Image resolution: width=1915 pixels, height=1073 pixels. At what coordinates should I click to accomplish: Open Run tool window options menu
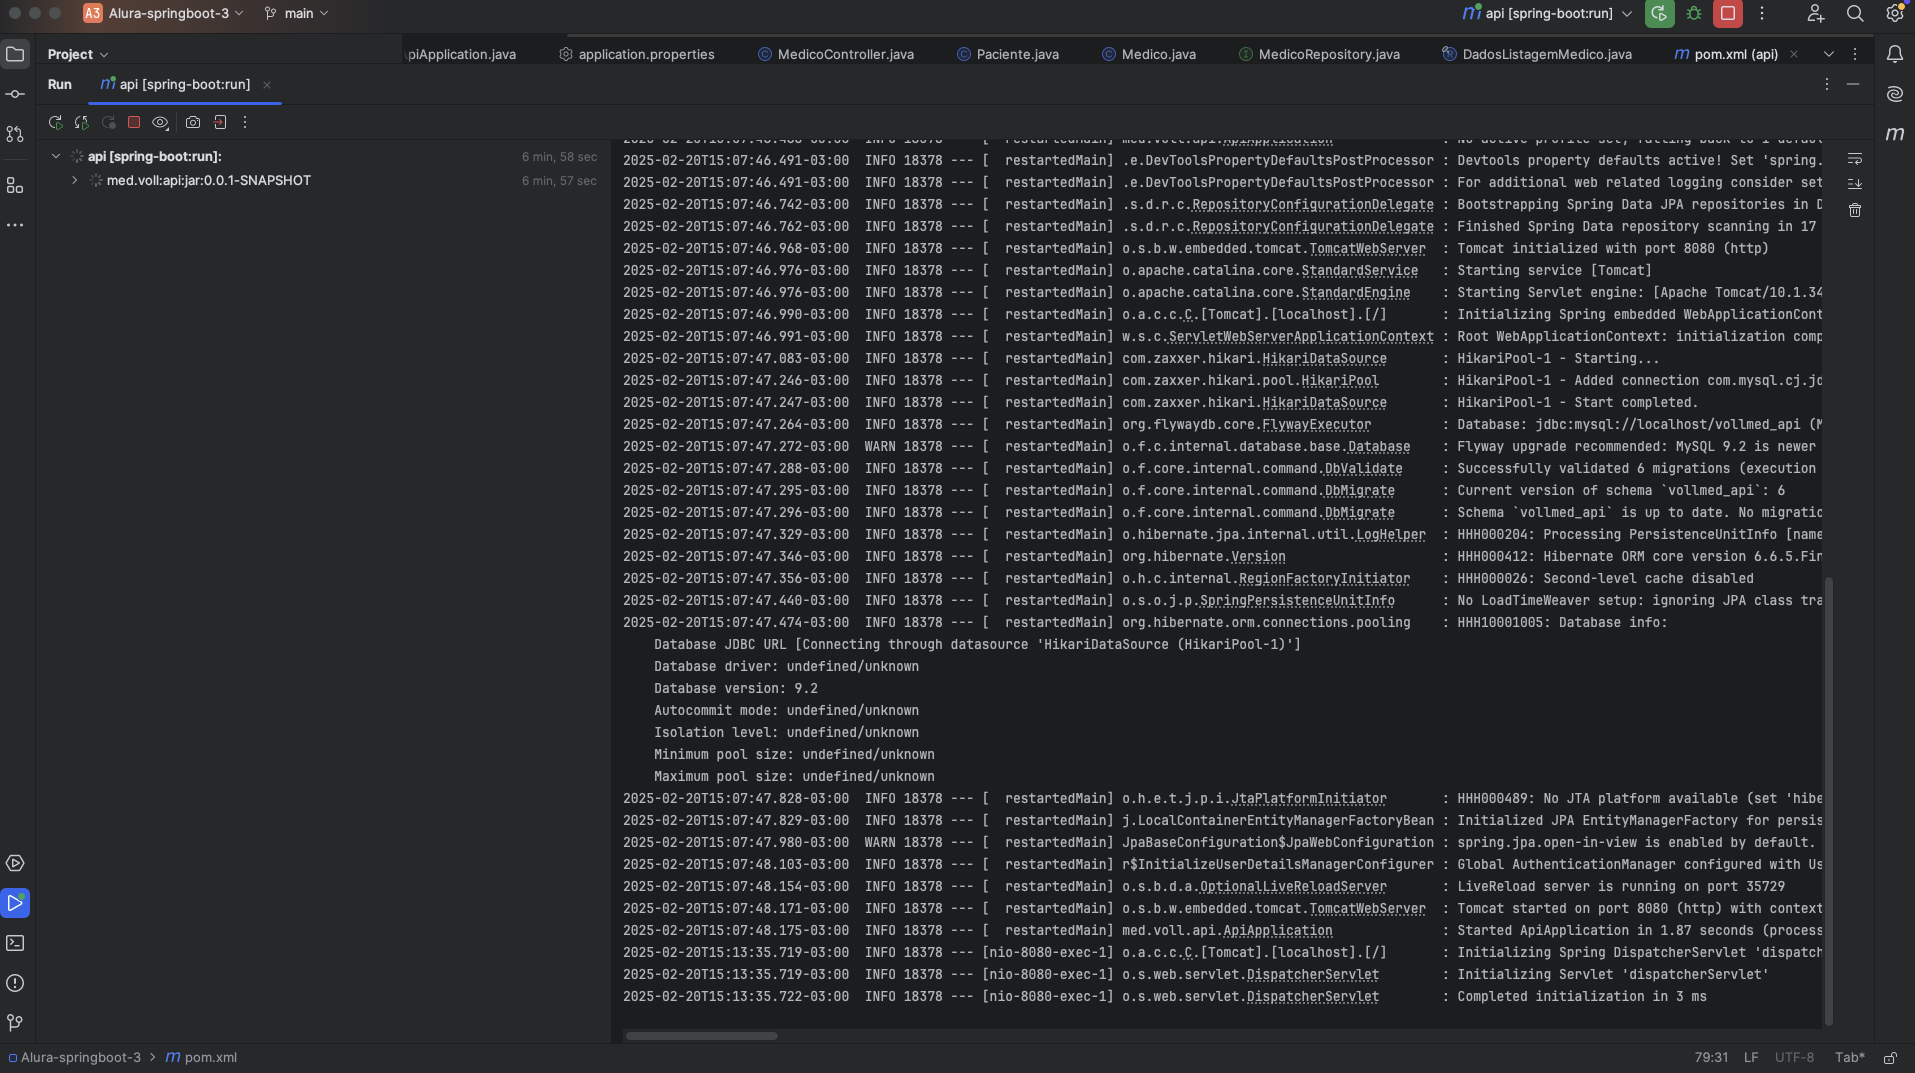click(x=1826, y=84)
